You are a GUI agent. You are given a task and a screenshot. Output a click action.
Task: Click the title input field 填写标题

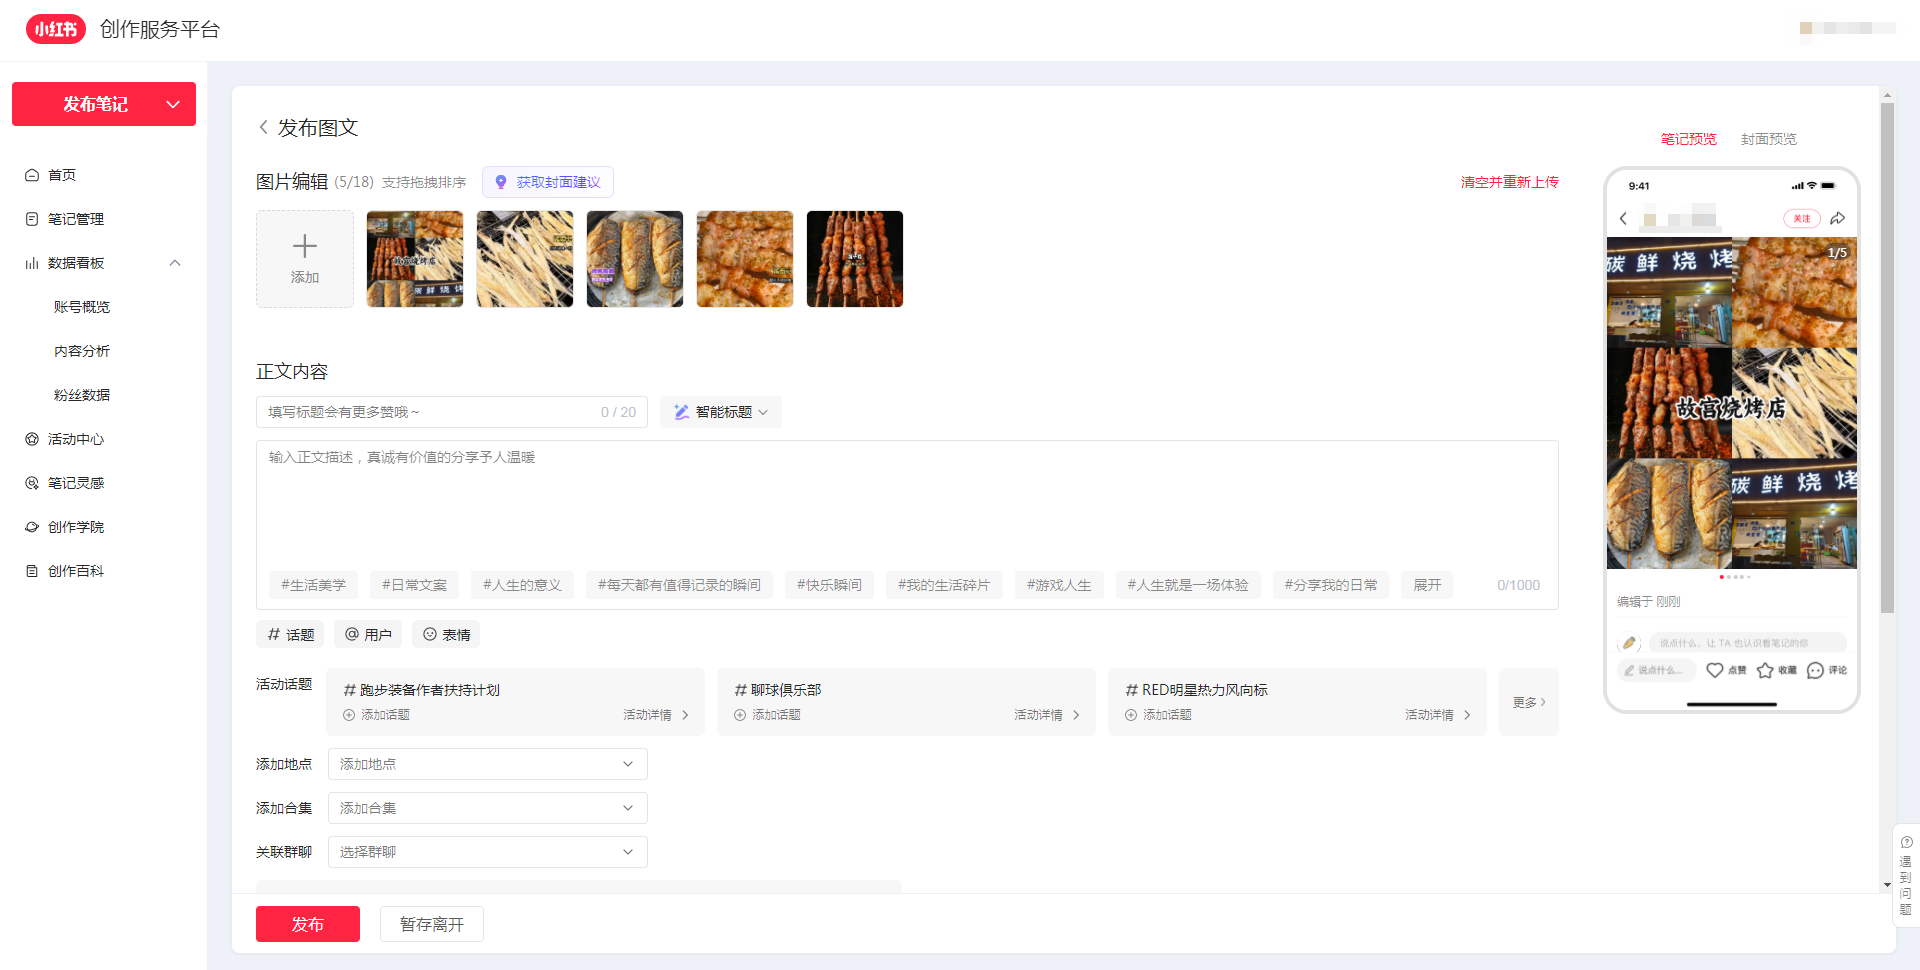pos(452,412)
